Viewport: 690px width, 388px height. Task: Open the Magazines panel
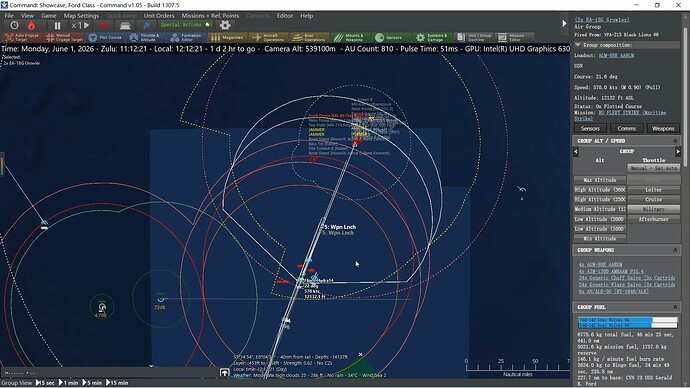click(x=227, y=38)
